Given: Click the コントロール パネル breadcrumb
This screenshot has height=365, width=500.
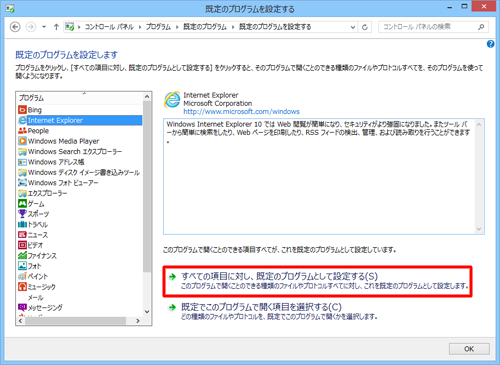Looking at the screenshot, I should click(109, 27).
